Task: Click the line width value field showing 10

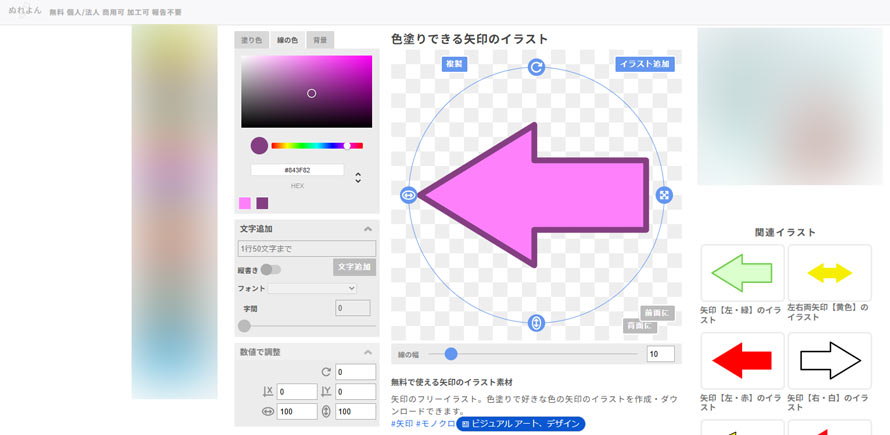Action: click(661, 354)
